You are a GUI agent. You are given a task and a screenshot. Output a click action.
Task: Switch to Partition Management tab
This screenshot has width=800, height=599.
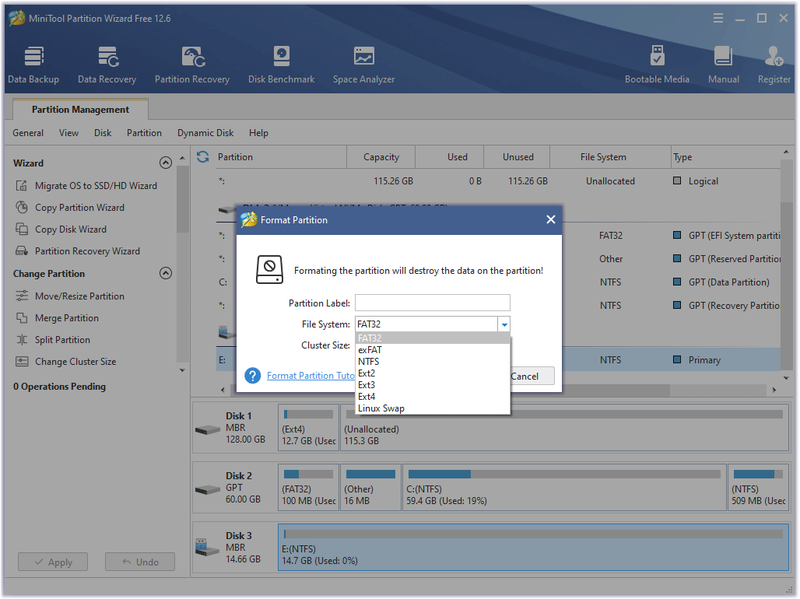(x=81, y=110)
